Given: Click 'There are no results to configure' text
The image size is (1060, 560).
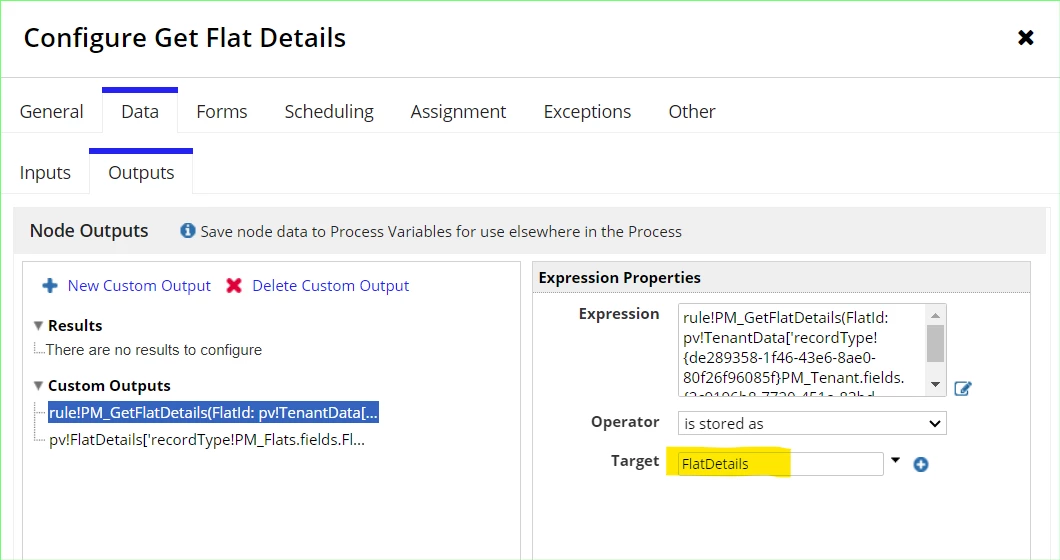Looking at the screenshot, I should click(x=154, y=350).
